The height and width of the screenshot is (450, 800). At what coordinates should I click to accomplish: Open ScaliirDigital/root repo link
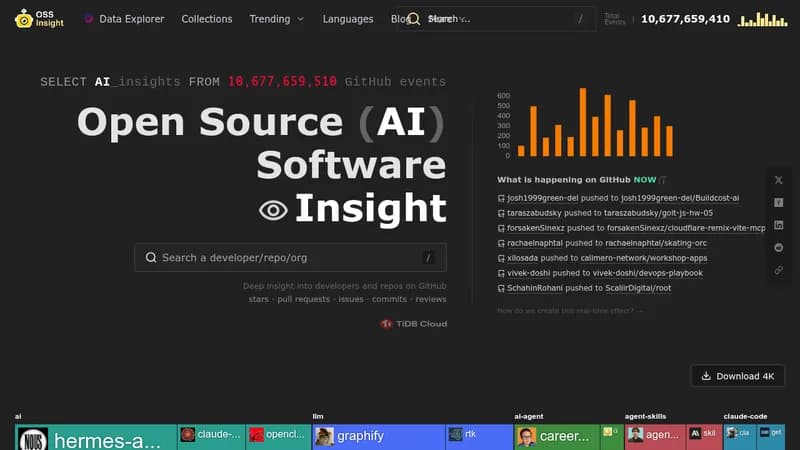pyautogui.click(x=638, y=288)
